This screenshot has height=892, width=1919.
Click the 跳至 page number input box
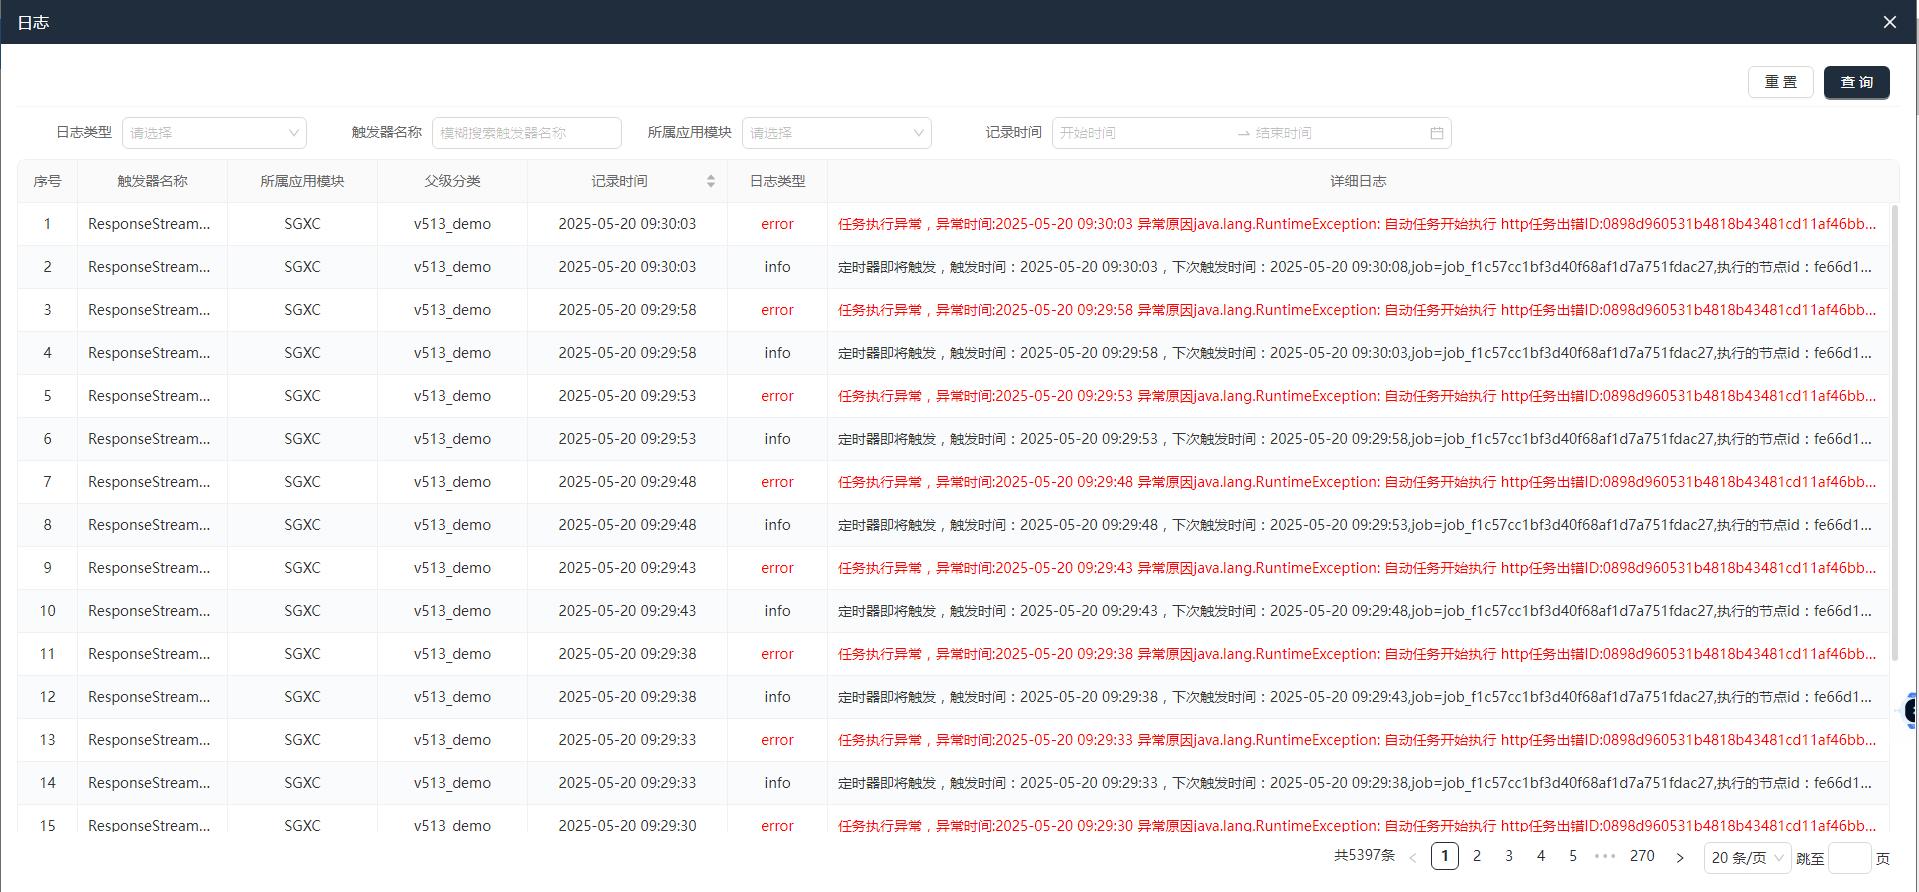(x=1849, y=858)
